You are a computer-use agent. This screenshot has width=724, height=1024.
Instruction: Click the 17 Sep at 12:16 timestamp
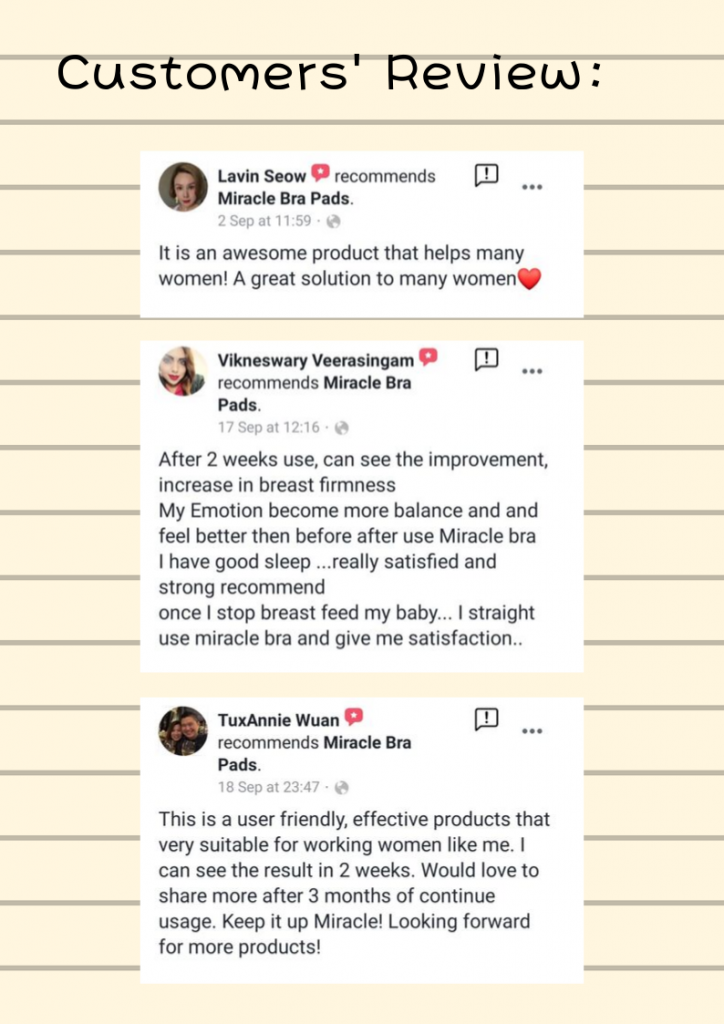point(268,428)
